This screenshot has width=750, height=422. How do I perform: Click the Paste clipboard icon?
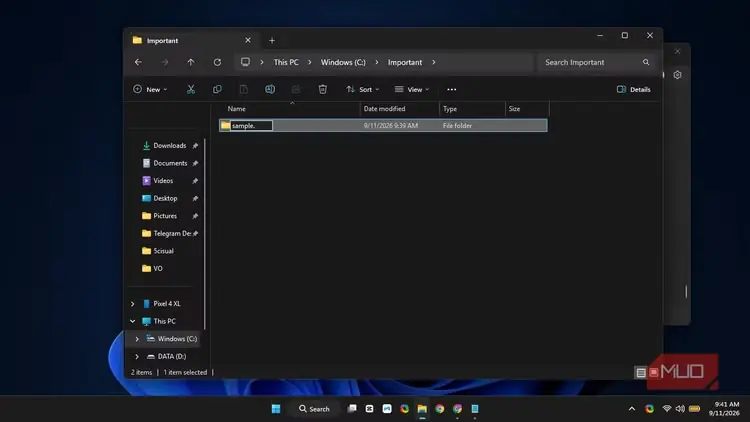(243, 89)
